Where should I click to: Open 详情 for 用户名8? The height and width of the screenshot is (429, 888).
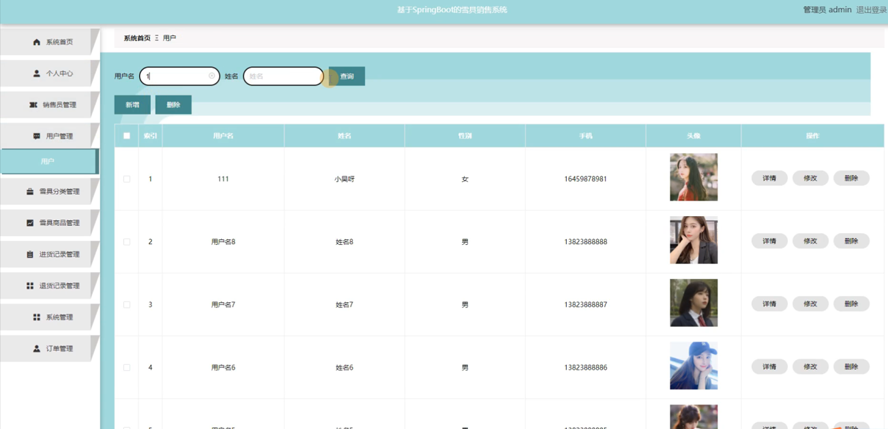click(769, 241)
